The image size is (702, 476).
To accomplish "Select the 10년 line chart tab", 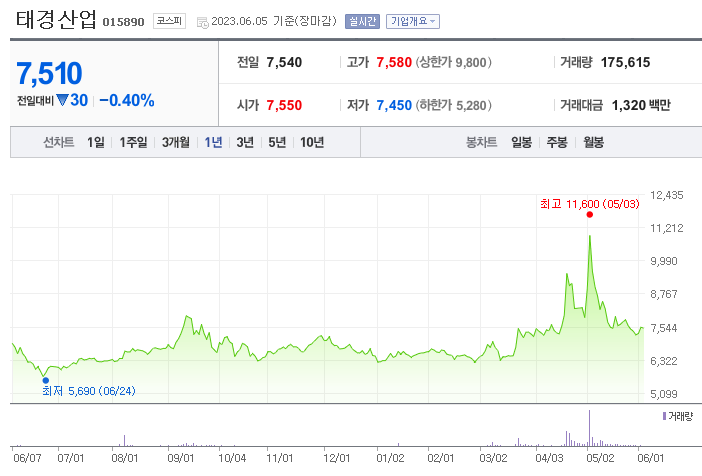I will pos(312,142).
